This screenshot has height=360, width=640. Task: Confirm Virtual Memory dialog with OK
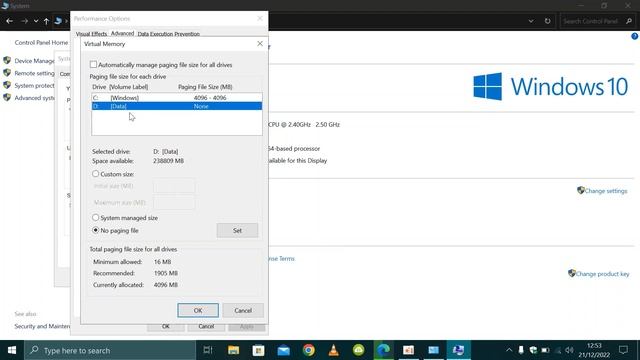[x=198, y=311]
